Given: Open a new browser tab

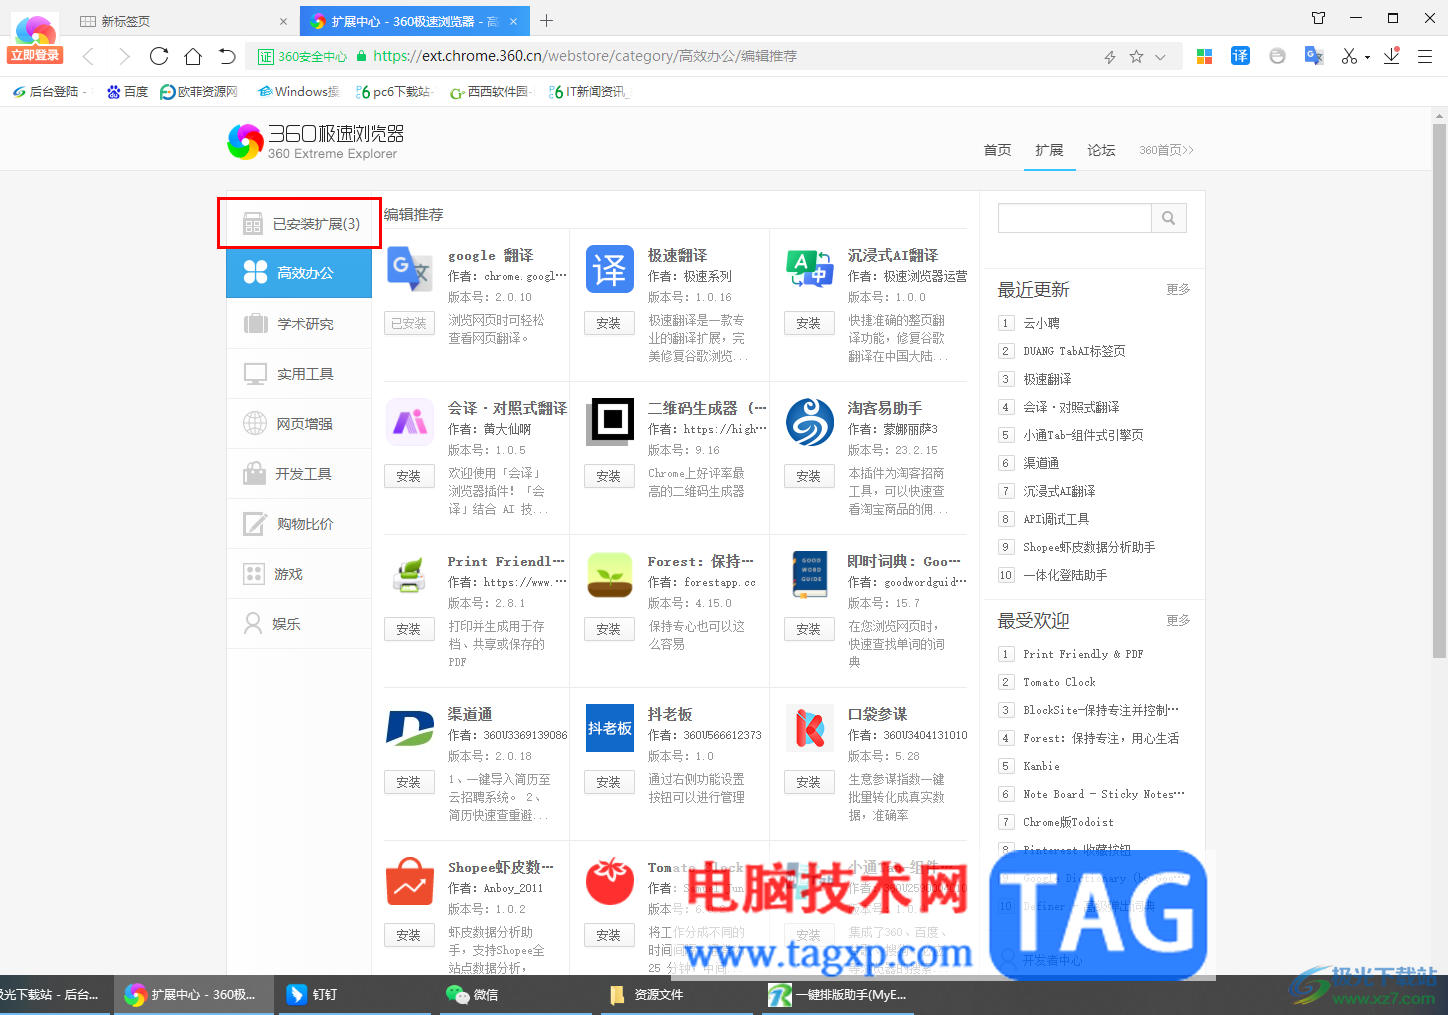Looking at the screenshot, I should (547, 20).
